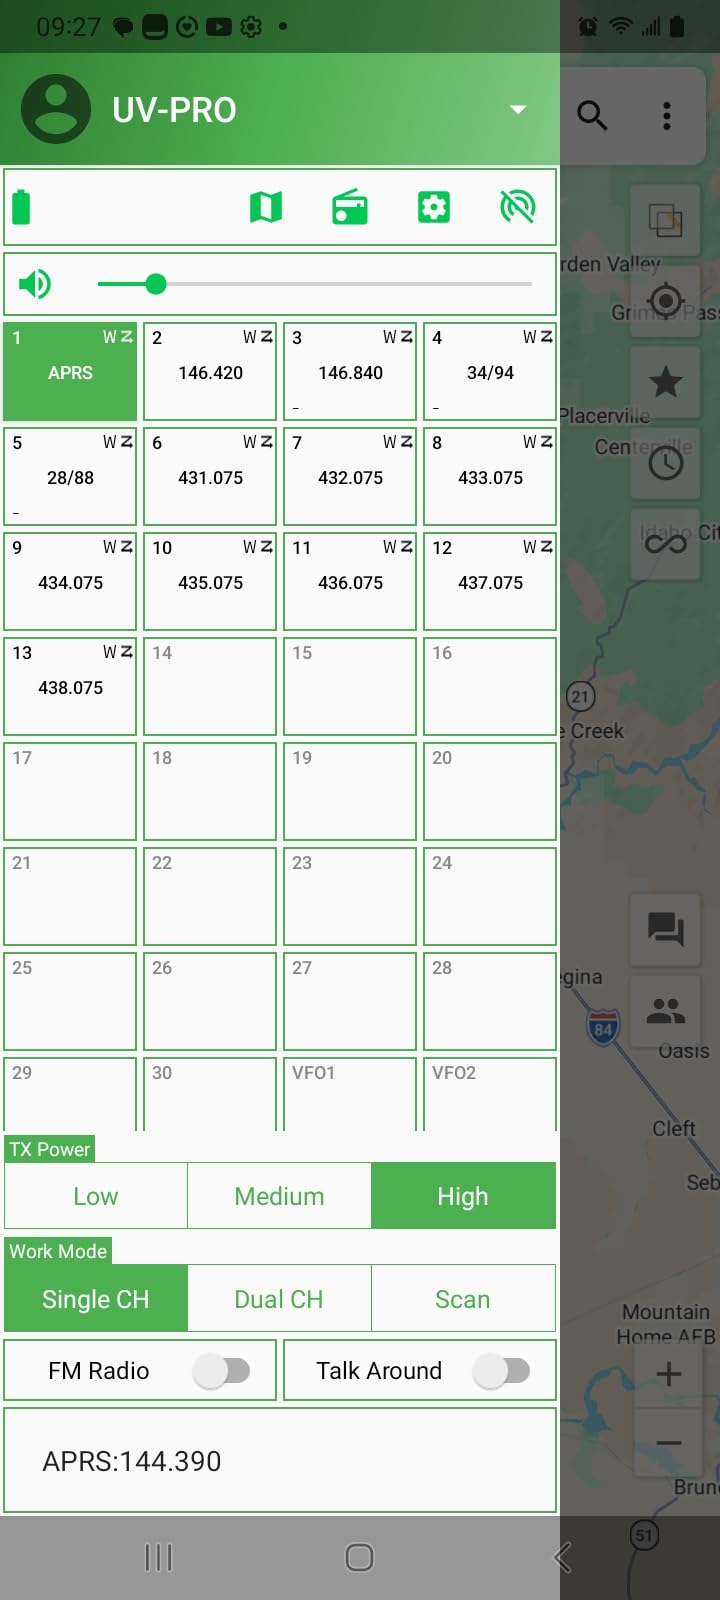Center map on my location
720x1600 pixels.
[666, 300]
